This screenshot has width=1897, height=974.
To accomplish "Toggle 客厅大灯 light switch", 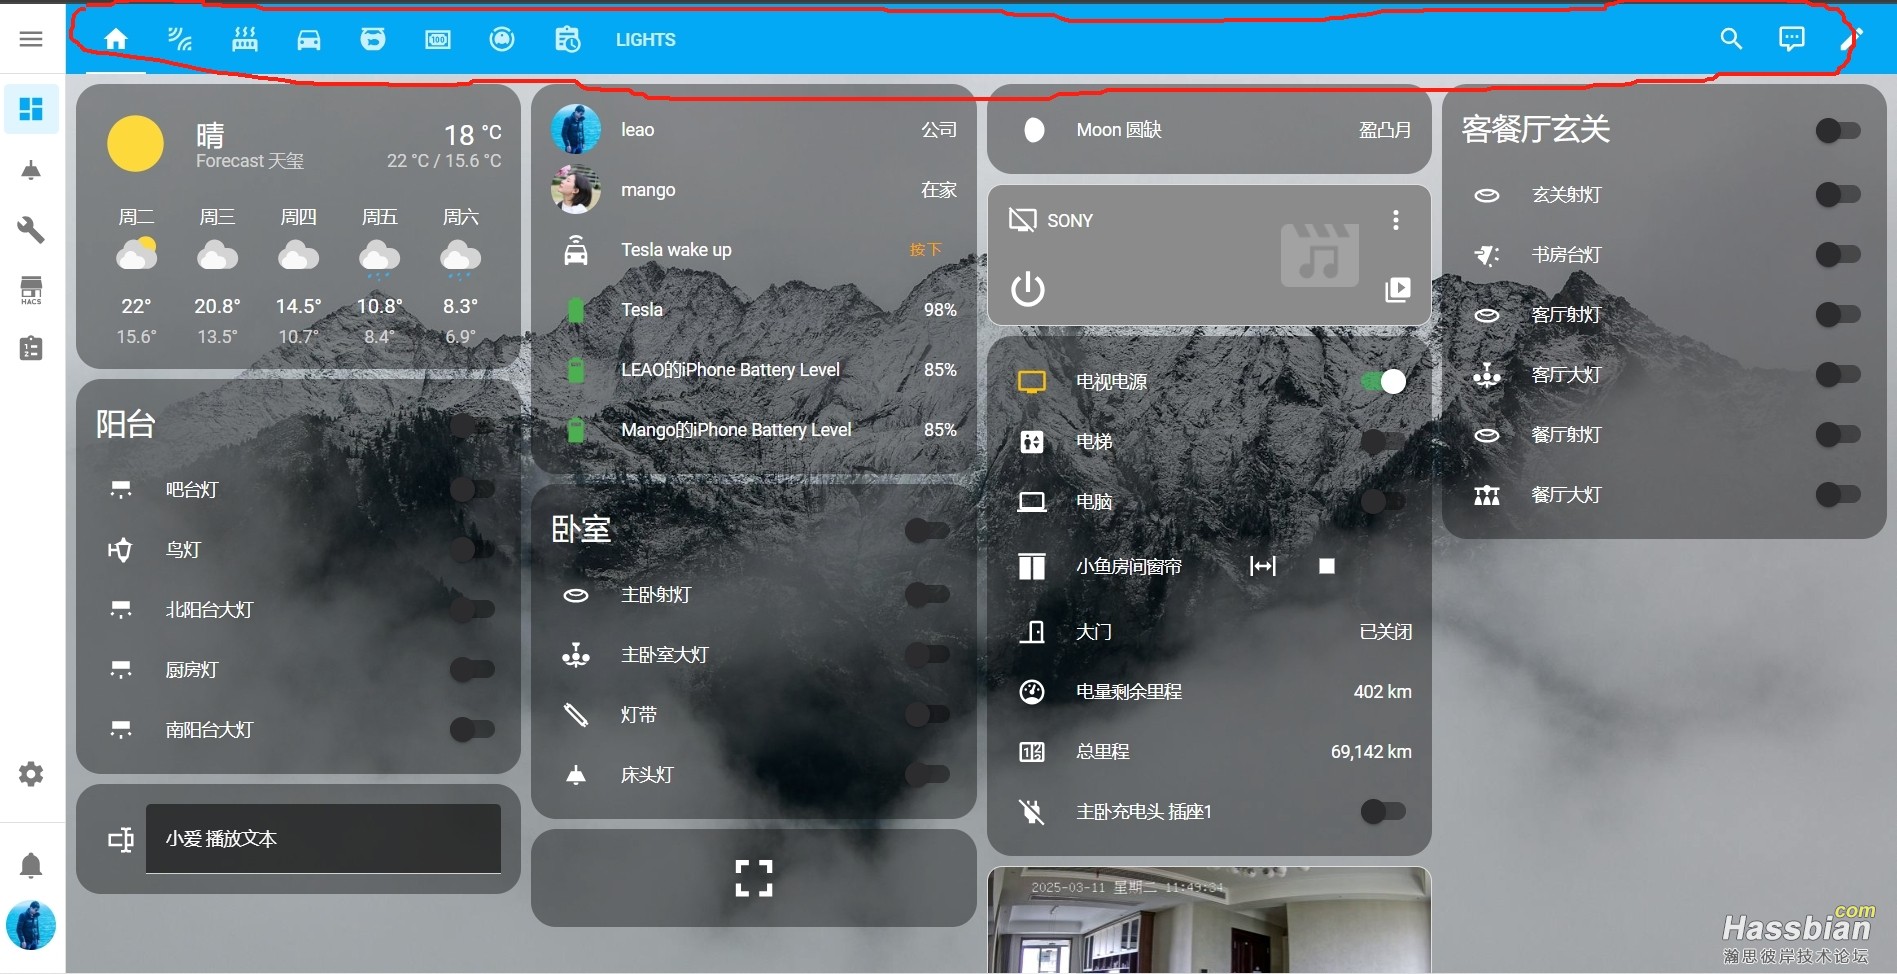I will 1838,374.
